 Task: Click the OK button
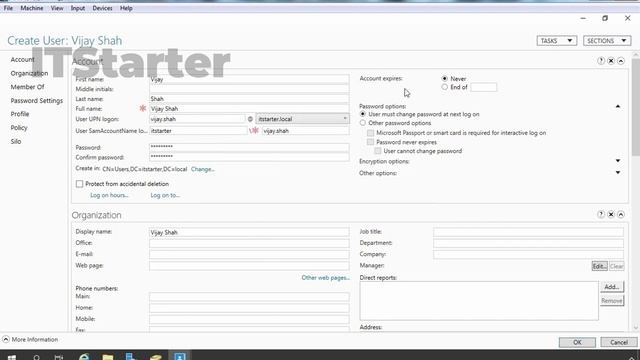577,342
